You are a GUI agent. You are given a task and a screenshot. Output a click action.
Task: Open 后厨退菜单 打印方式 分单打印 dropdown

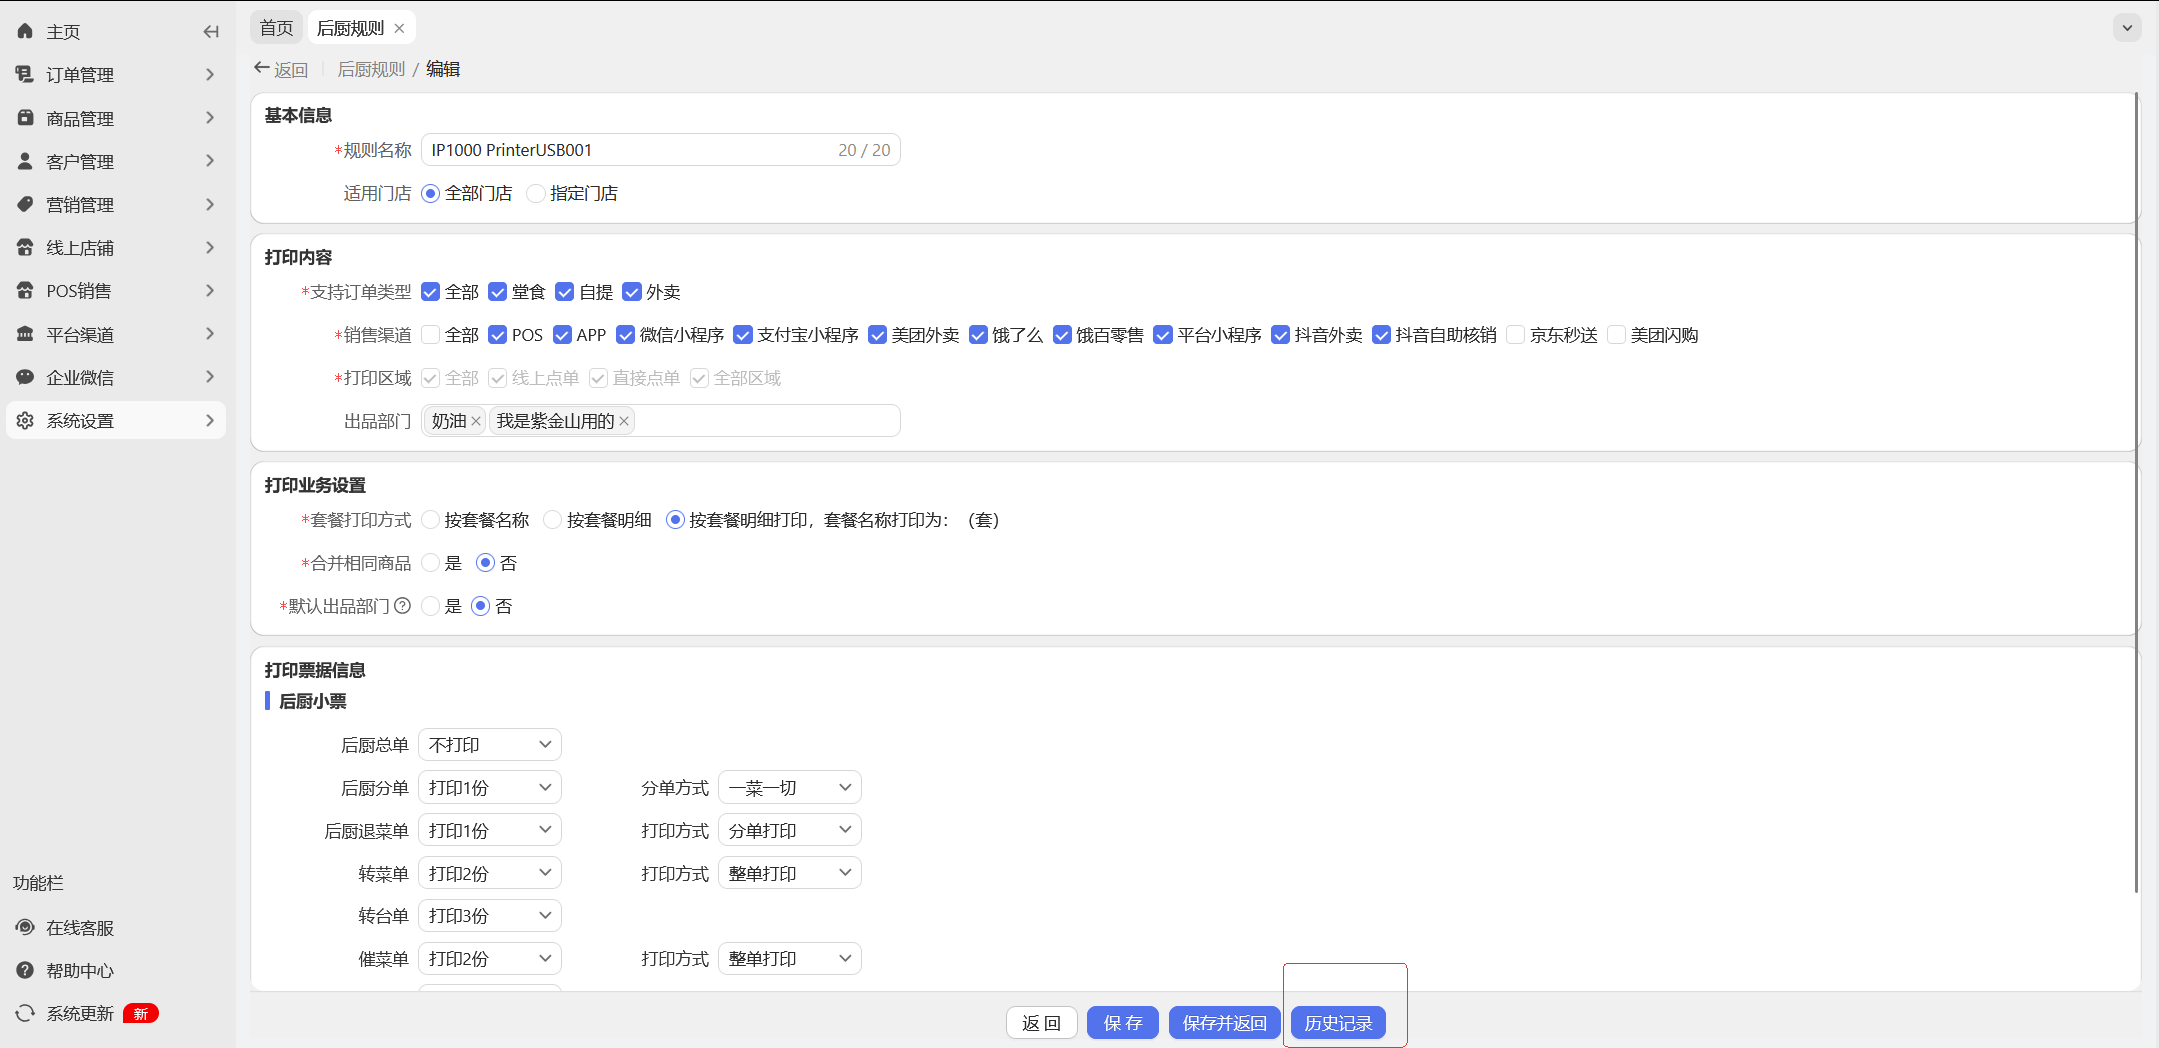coord(790,830)
